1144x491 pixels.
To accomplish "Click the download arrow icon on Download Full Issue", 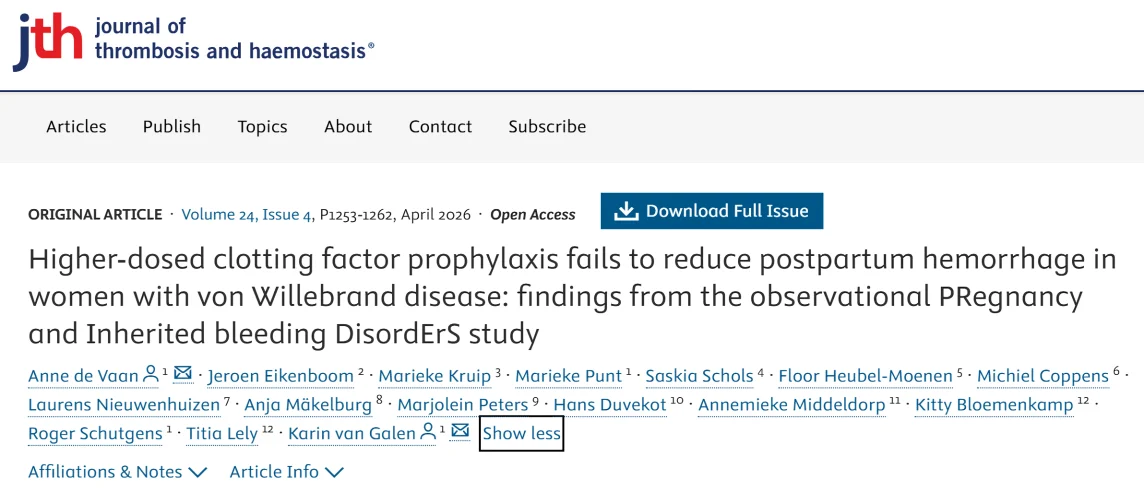I will click(x=626, y=211).
